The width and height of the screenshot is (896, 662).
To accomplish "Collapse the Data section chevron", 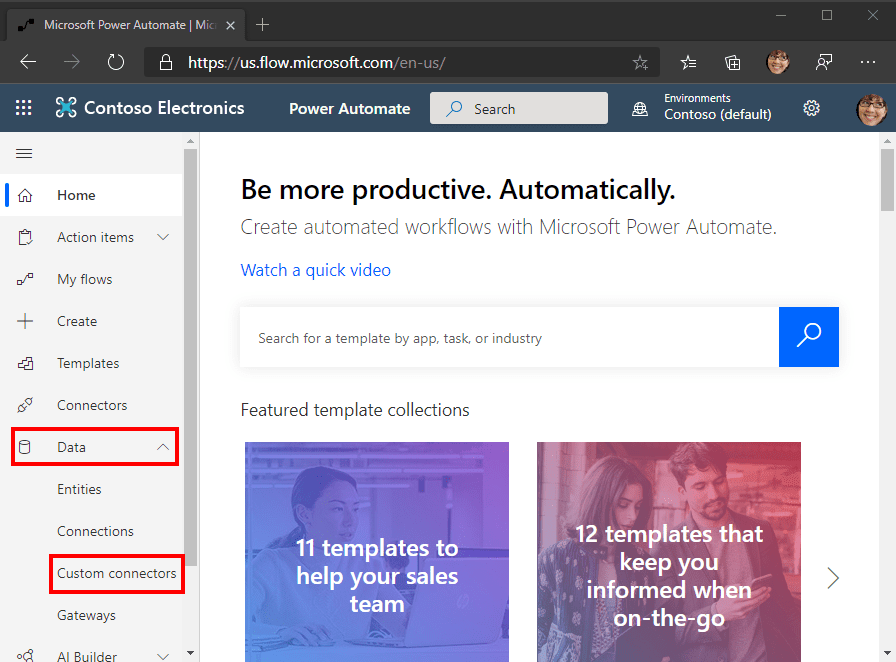I will click(163, 447).
